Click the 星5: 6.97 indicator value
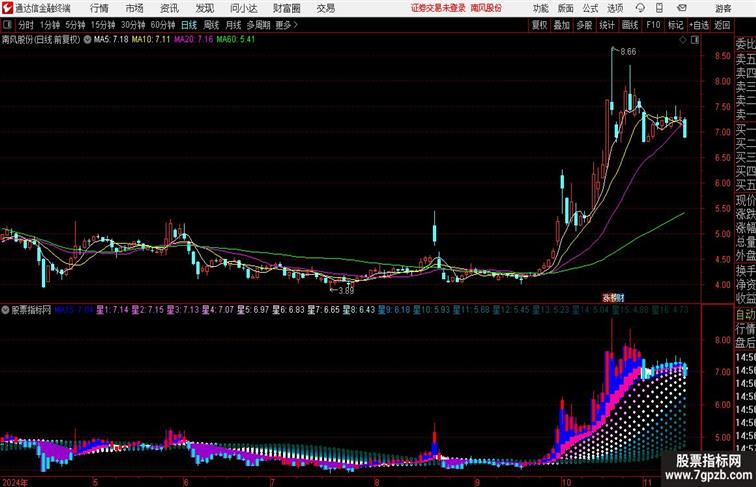 pyautogui.click(x=253, y=310)
